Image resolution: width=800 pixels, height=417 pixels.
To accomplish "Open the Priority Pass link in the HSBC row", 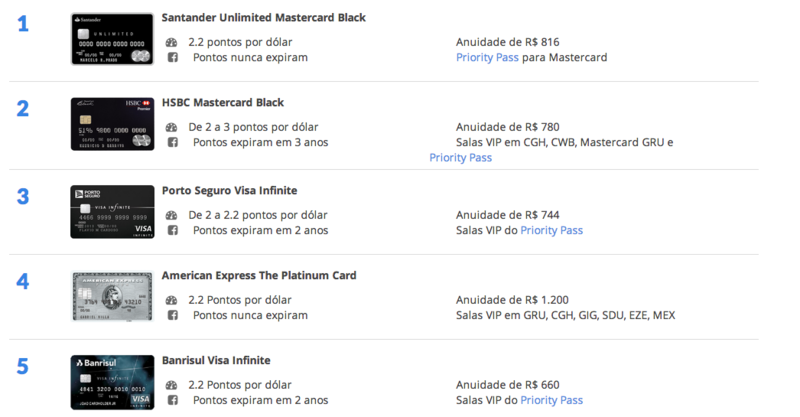I will [x=460, y=157].
